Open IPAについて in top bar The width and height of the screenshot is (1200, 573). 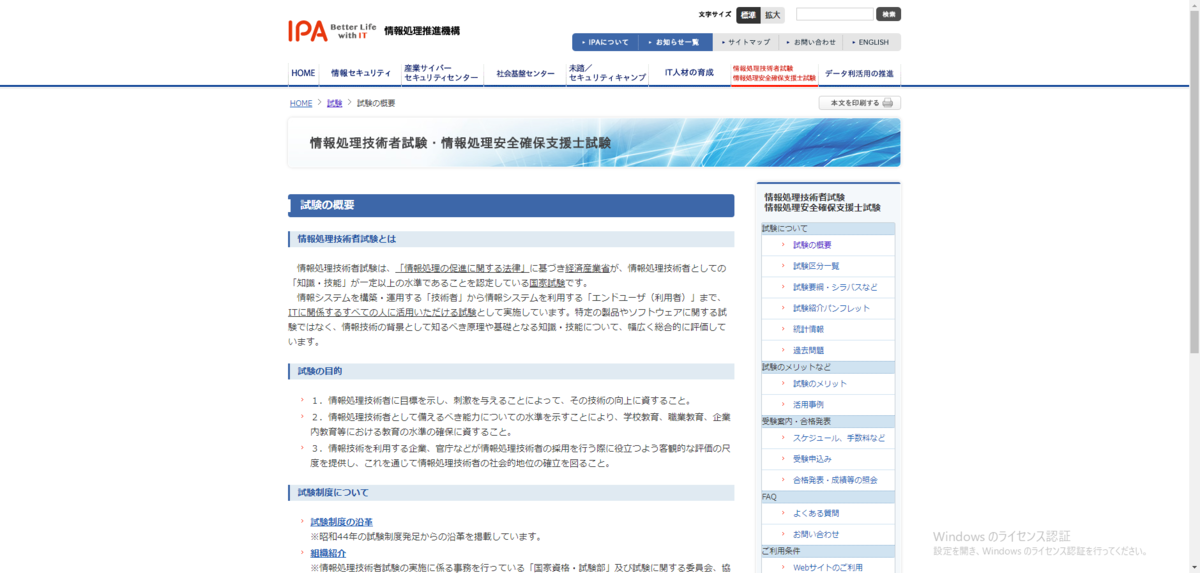click(605, 42)
